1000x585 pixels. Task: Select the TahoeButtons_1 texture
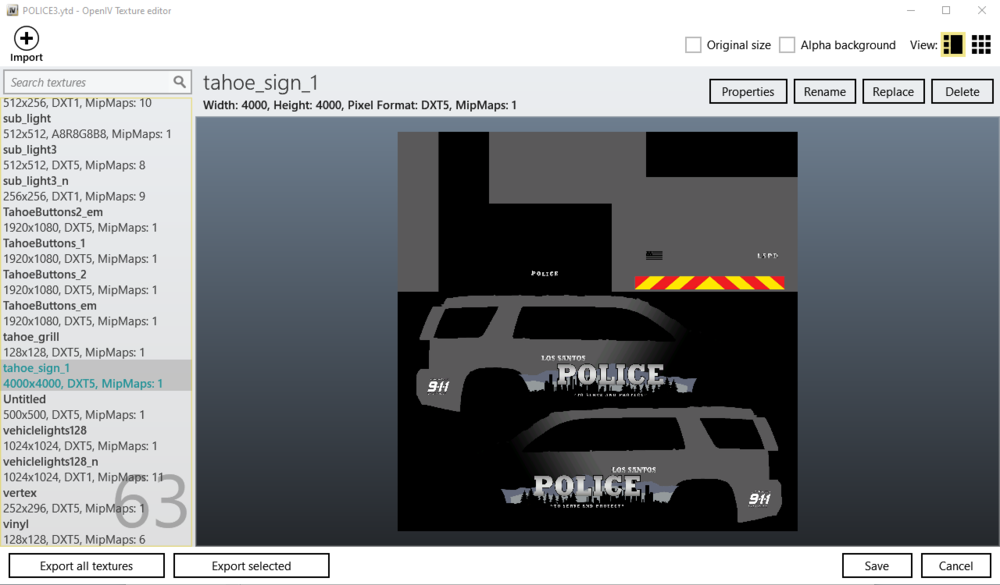(96, 251)
